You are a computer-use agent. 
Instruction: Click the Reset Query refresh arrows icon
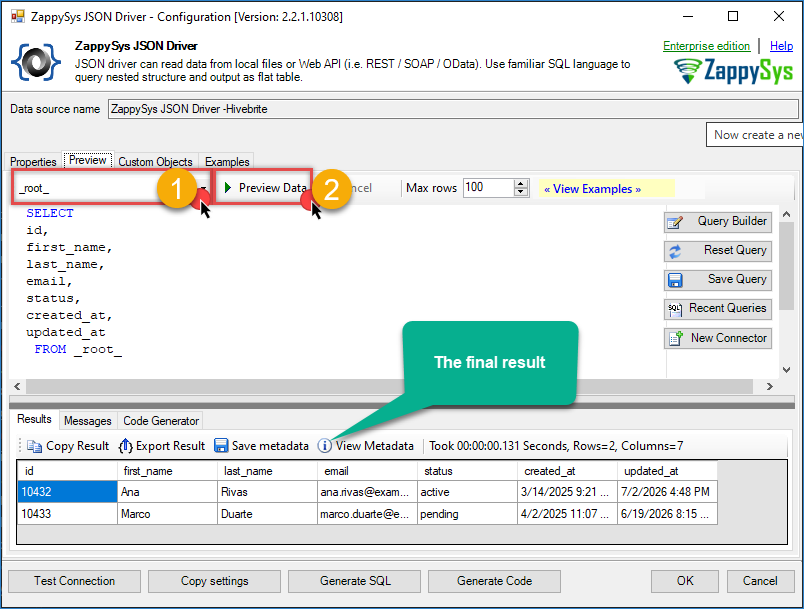675,251
